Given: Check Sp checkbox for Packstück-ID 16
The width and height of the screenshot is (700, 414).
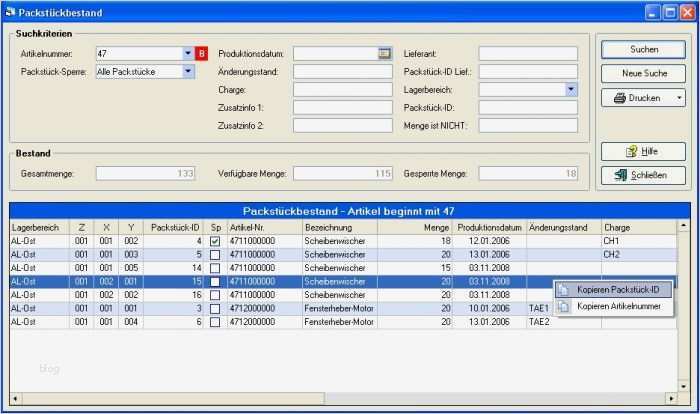Looking at the screenshot, I should [x=215, y=295].
